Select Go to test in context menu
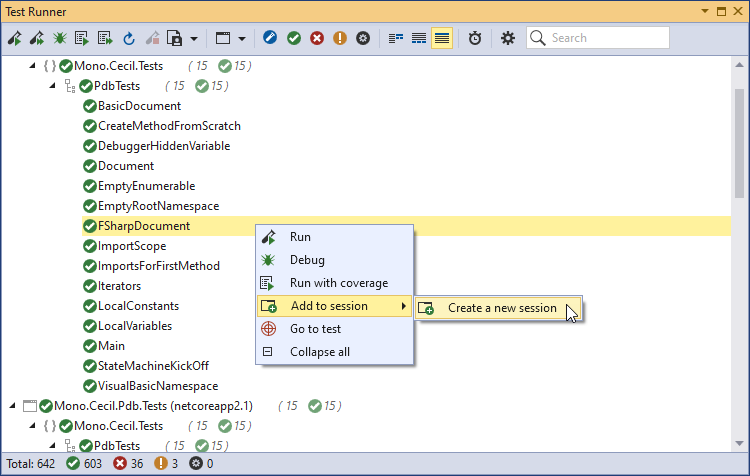Viewport: 750px width, 476px height. 315,329
